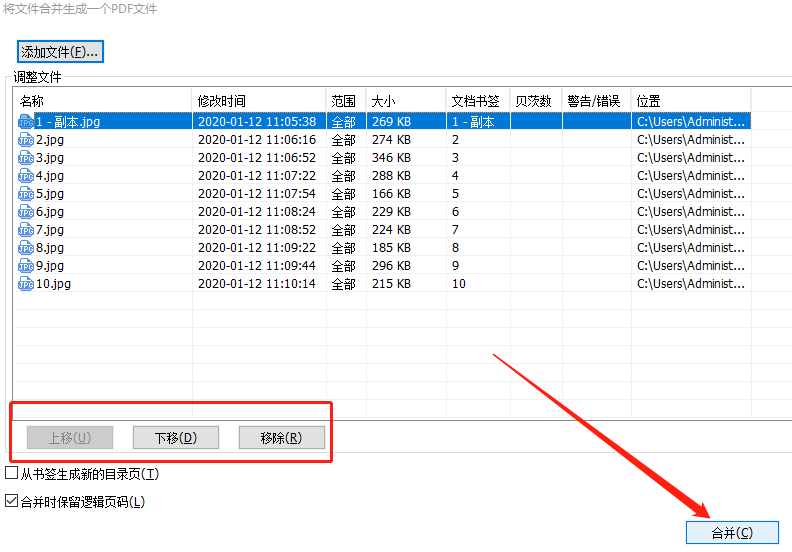
Task: Click the JPG icon next to 7.jpg
Action: 26,230
